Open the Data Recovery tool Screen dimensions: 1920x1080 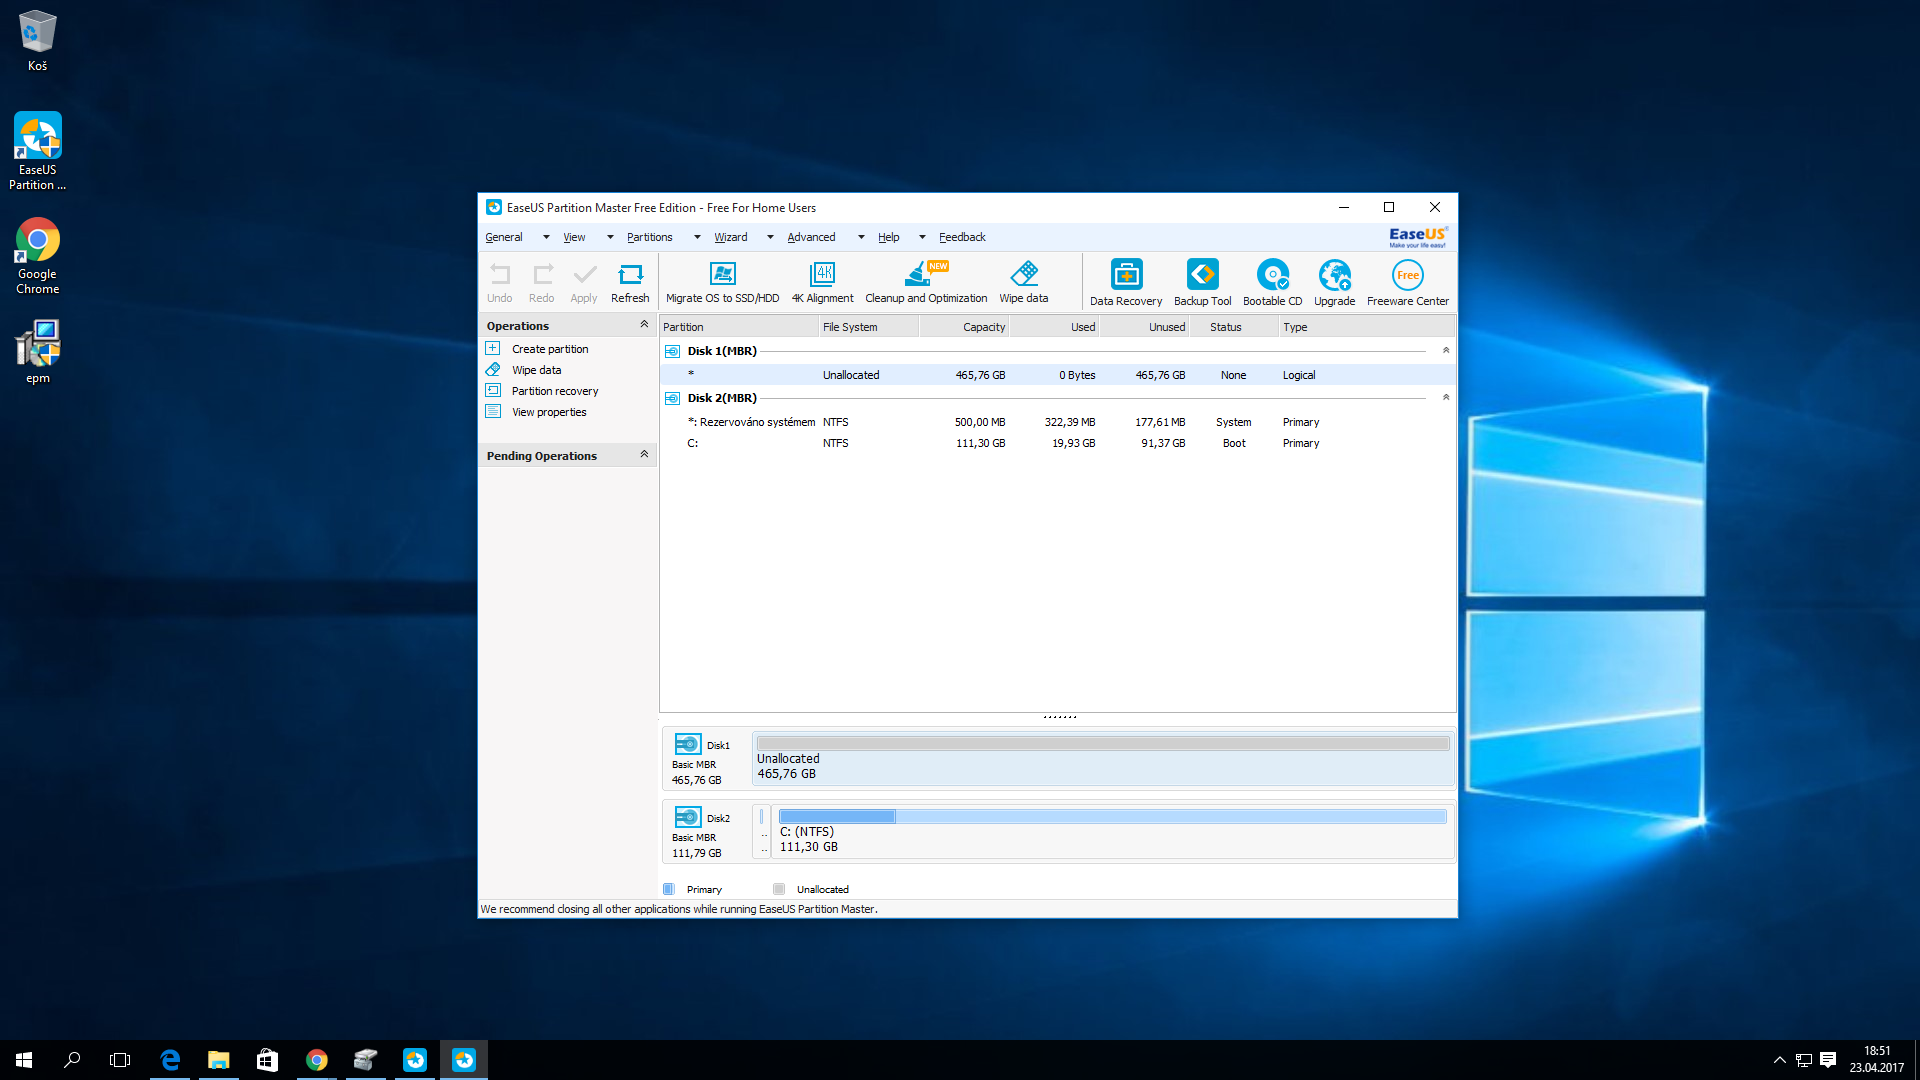coord(1126,283)
